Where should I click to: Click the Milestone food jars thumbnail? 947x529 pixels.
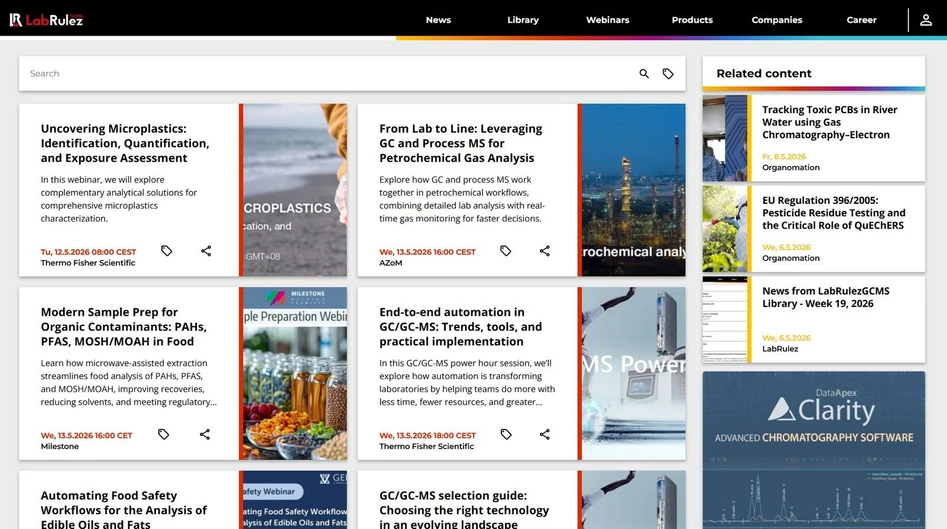coord(295,373)
